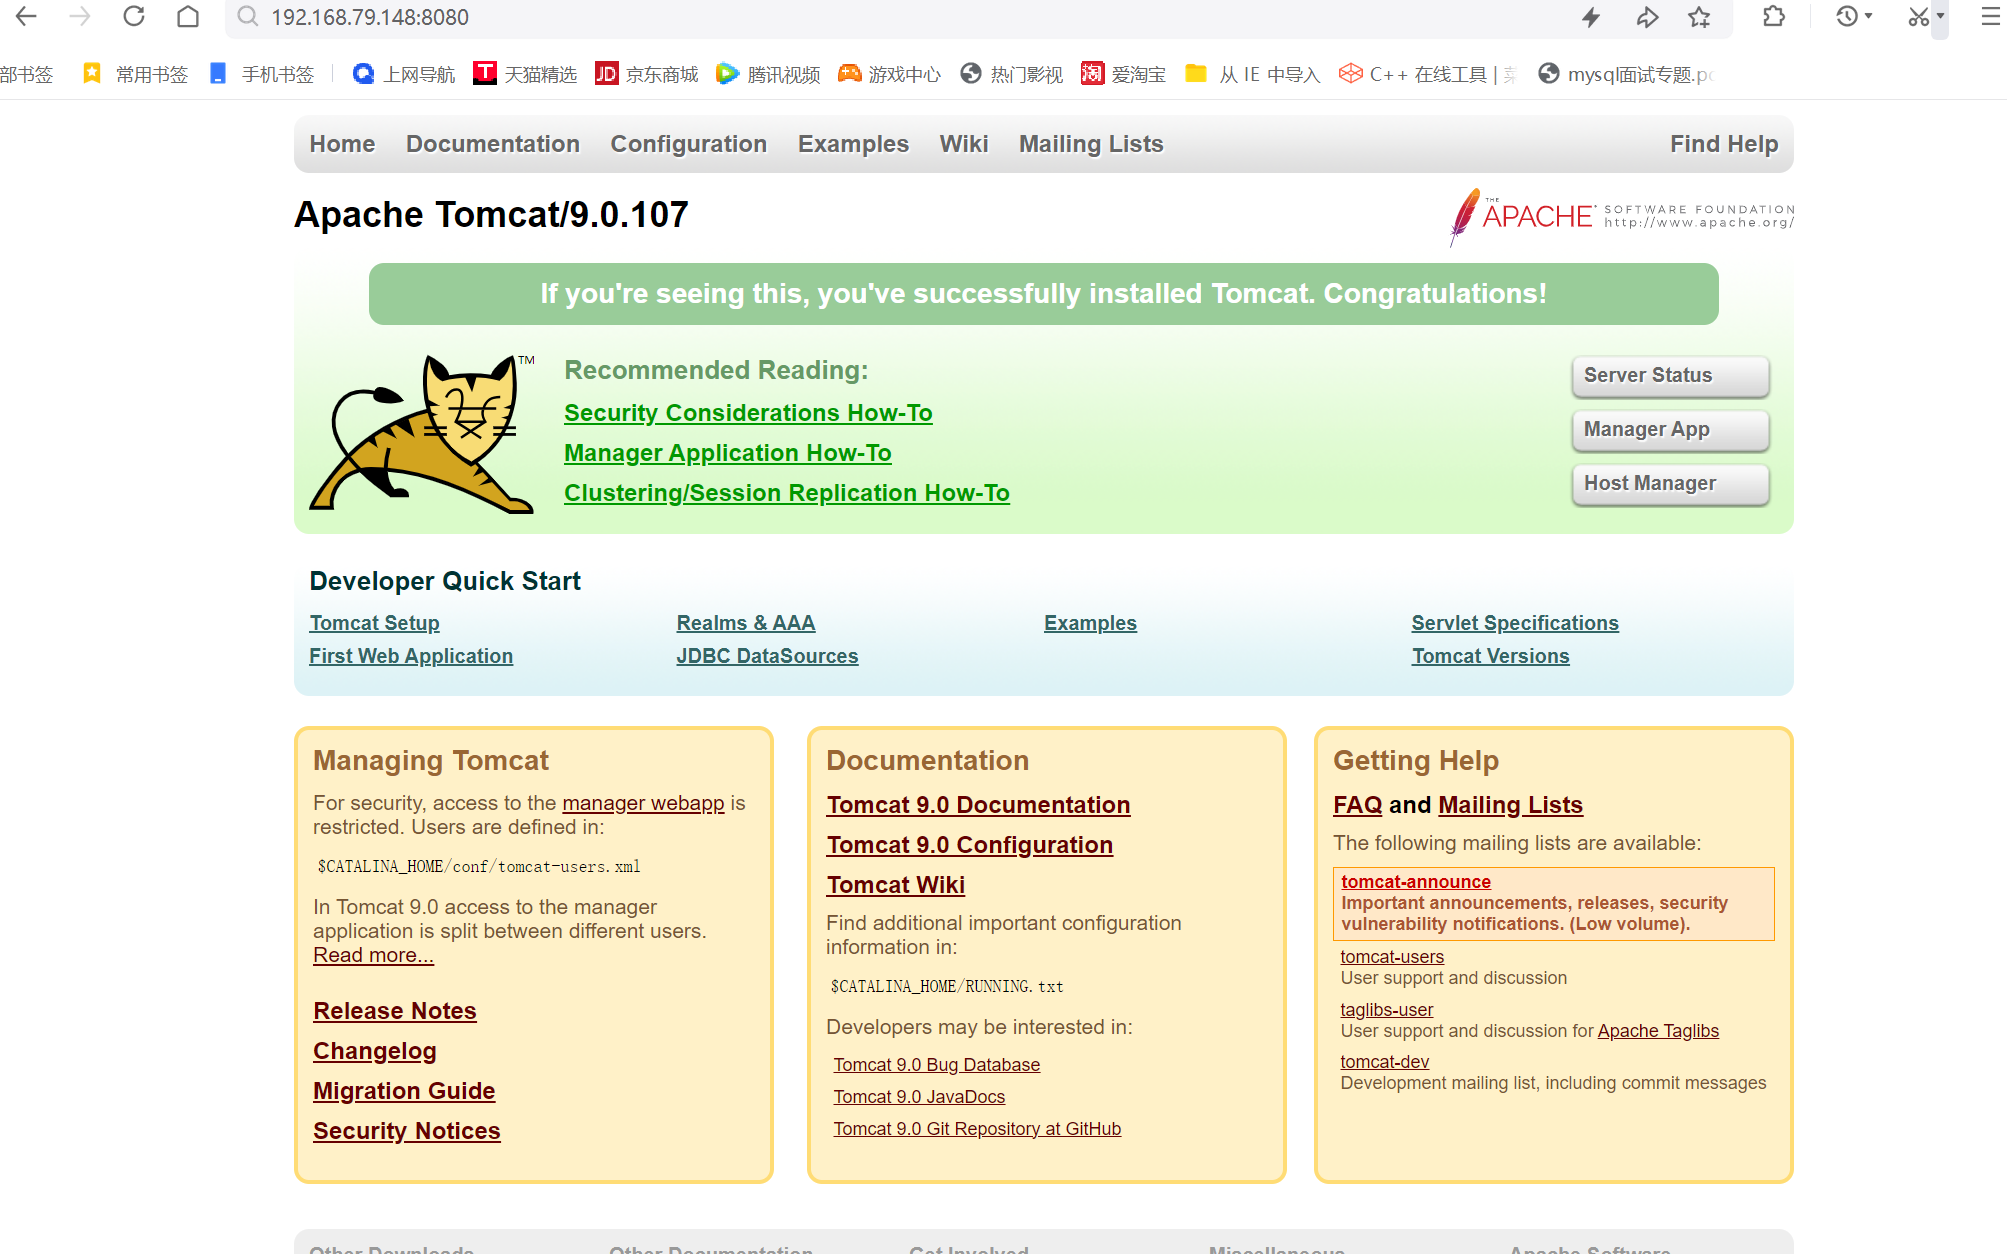The width and height of the screenshot is (2007, 1254).
Task: Click the Server Status button
Action: [1670, 376]
